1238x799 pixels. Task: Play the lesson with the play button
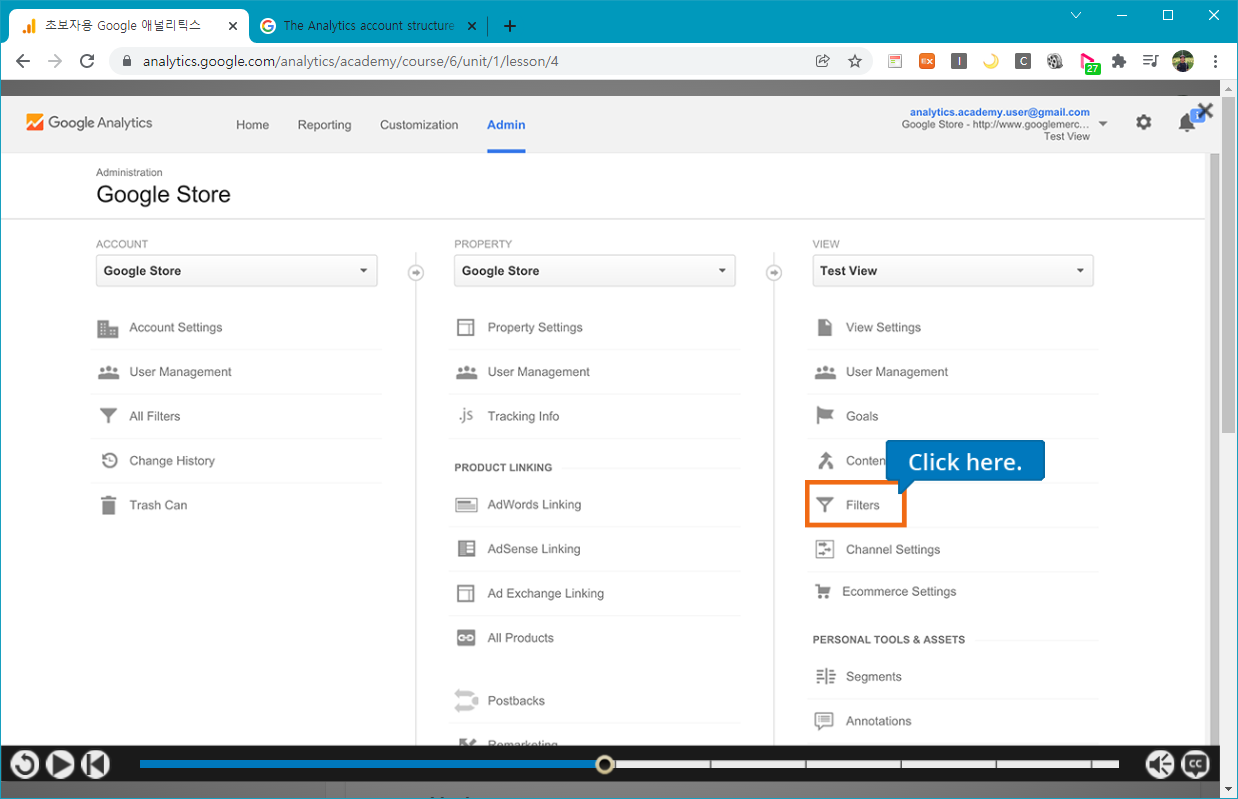(60, 765)
